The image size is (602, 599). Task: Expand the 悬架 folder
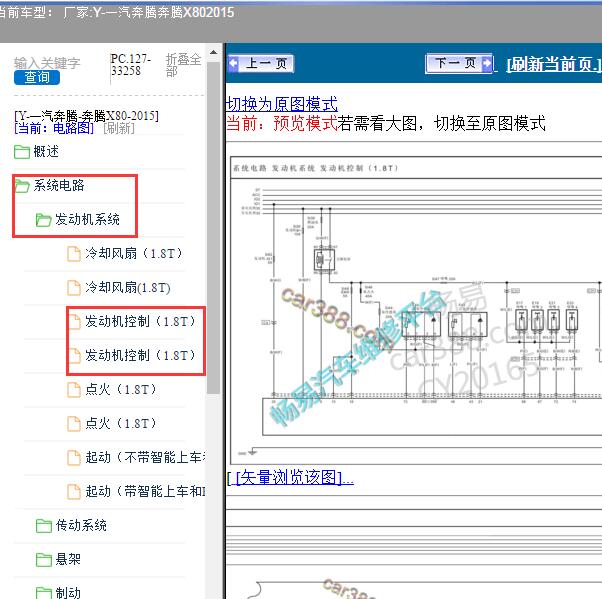point(68,559)
